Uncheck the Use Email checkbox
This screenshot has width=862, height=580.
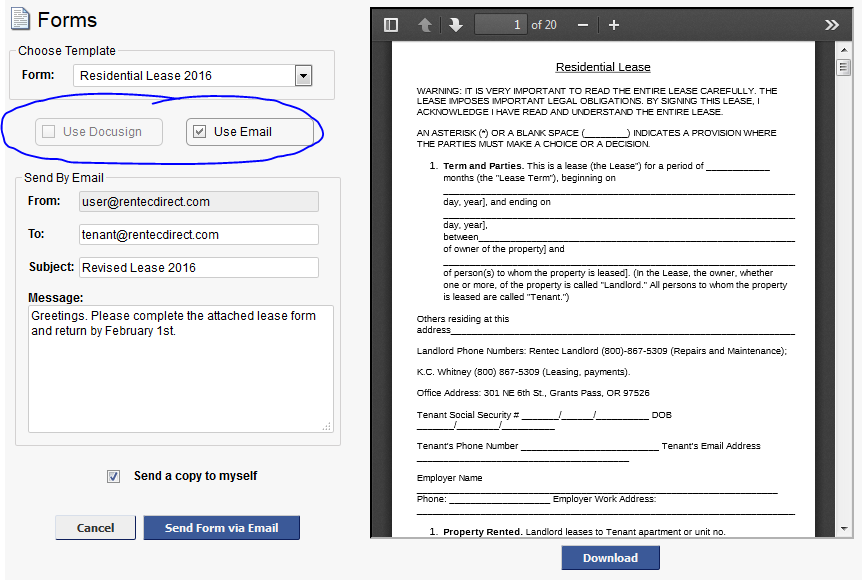point(200,131)
